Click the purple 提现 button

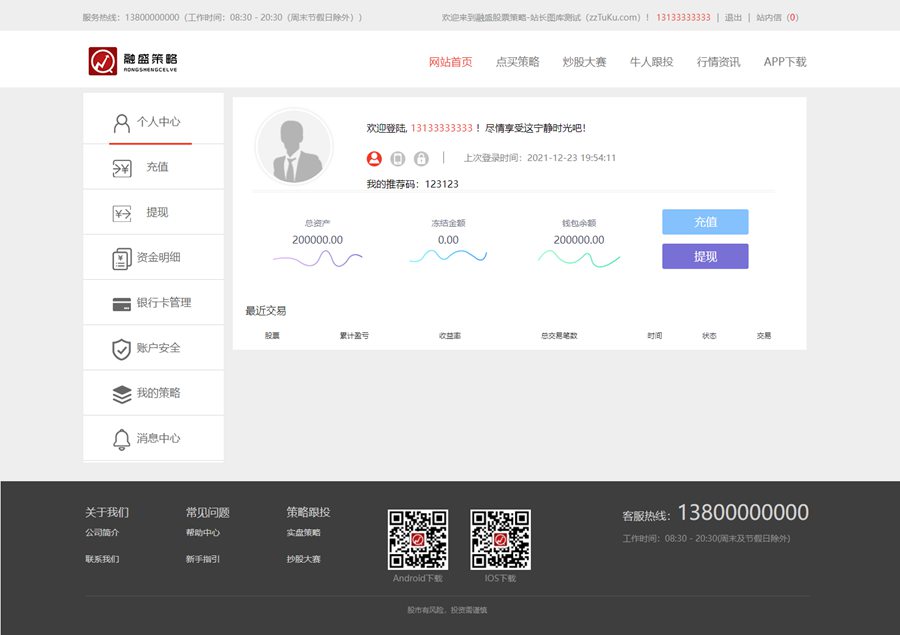coord(705,257)
